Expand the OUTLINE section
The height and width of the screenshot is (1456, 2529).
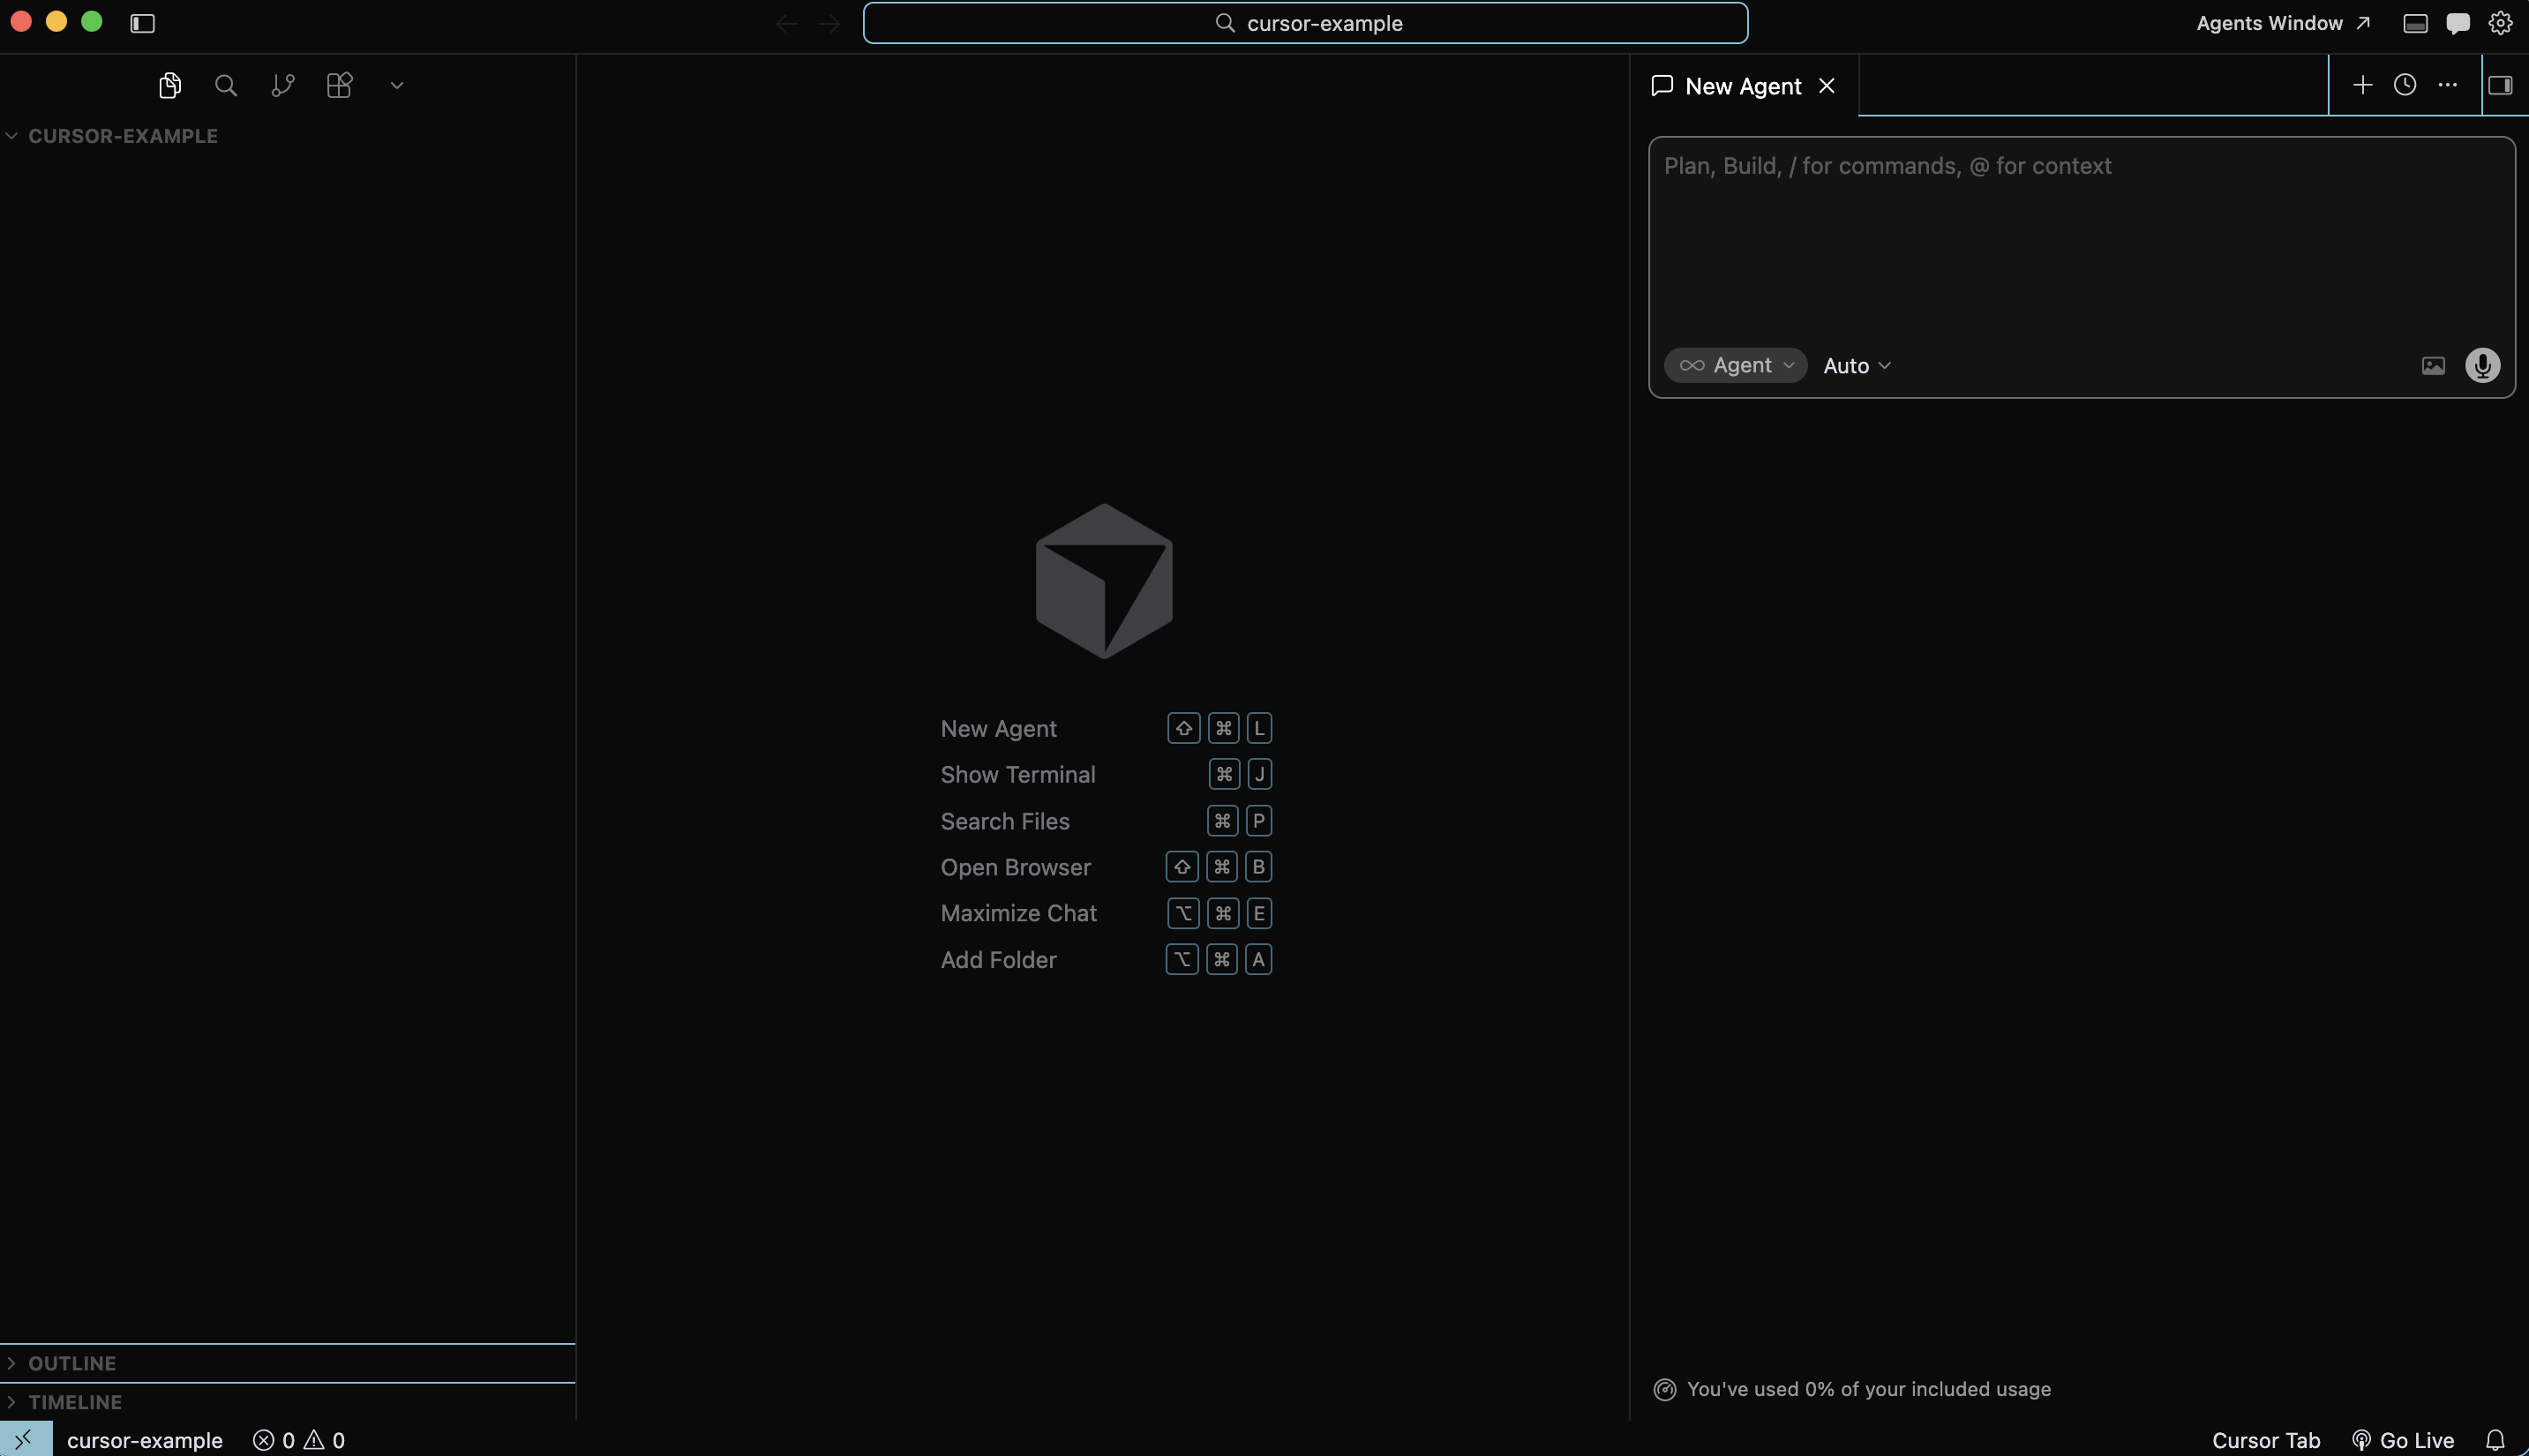pos(287,1363)
